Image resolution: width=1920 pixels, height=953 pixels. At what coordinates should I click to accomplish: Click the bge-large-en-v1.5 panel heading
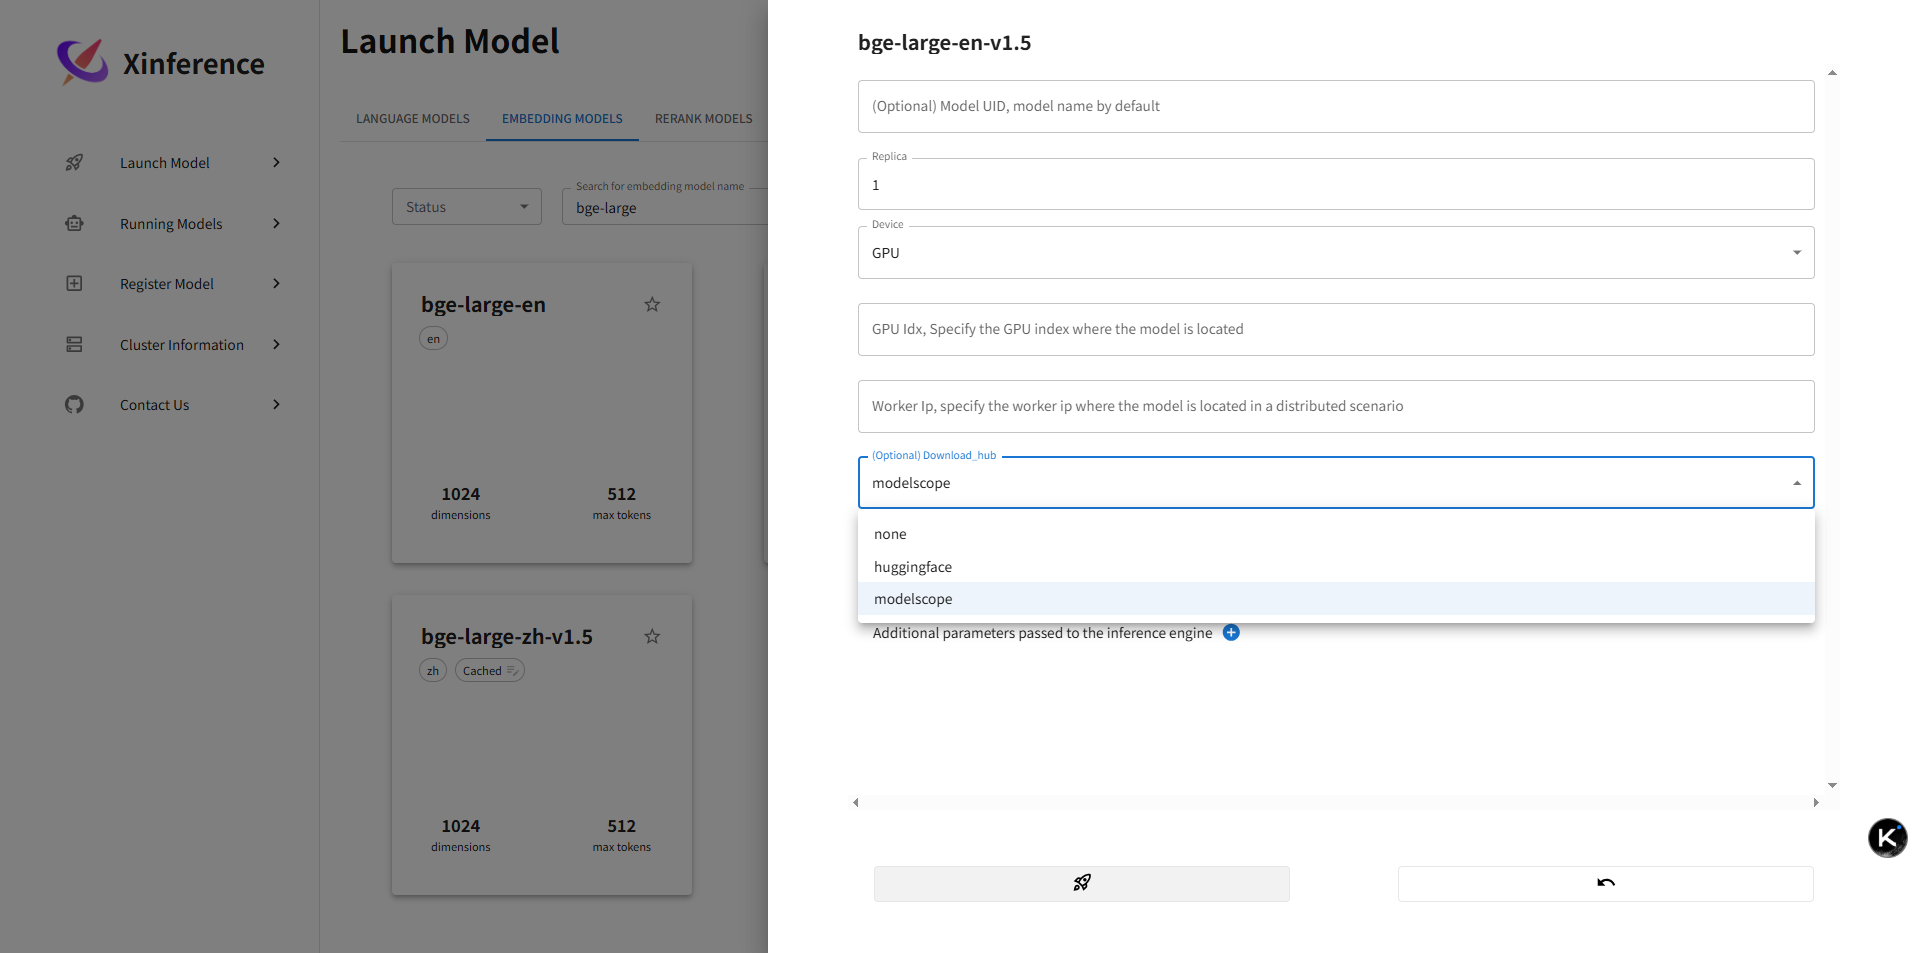pyautogui.click(x=944, y=43)
